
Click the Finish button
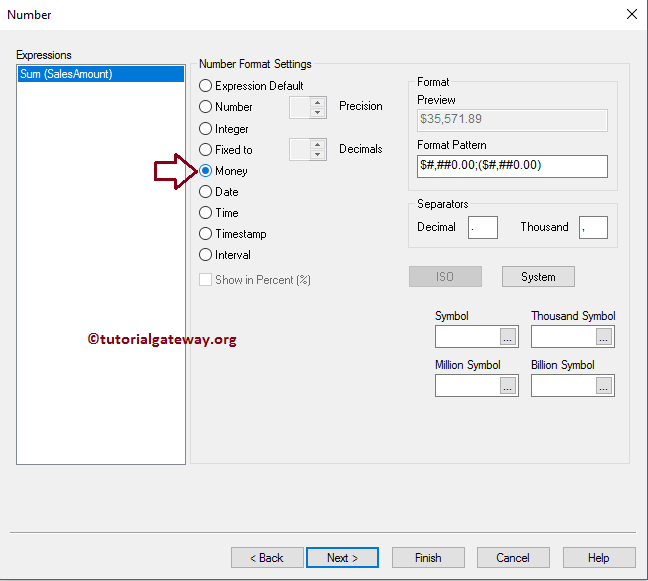(428, 558)
